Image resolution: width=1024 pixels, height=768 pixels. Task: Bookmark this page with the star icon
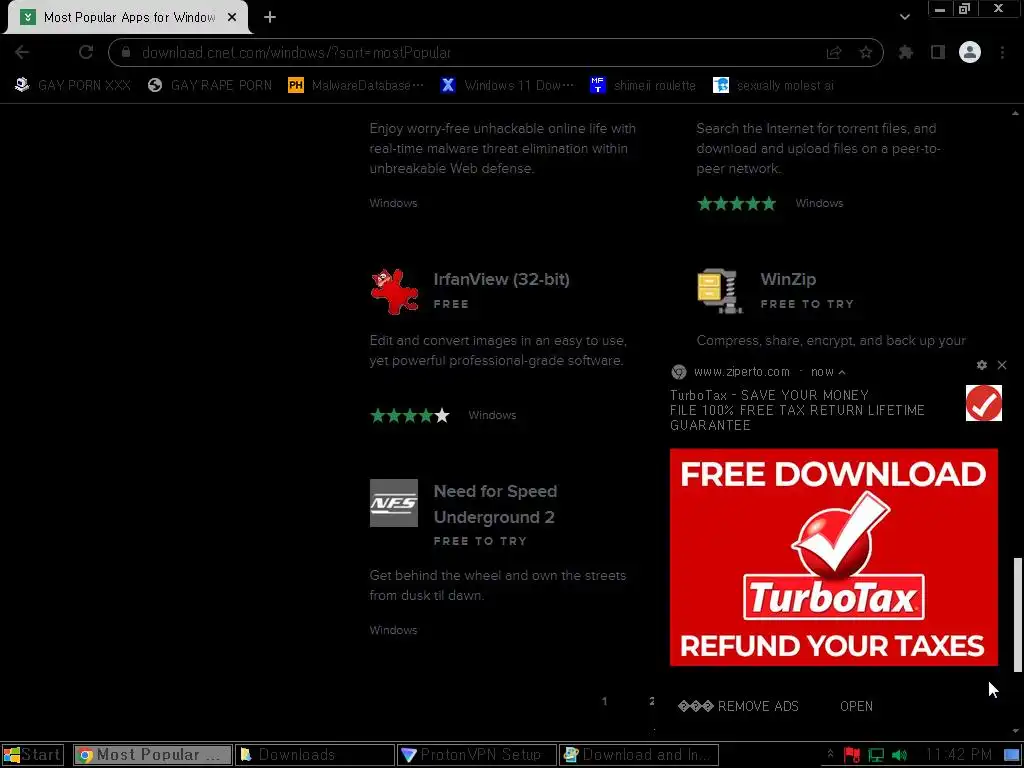(x=866, y=52)
